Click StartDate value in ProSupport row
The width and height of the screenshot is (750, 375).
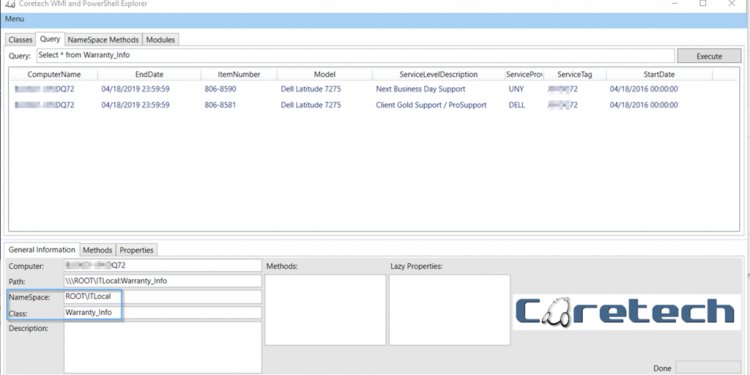(644, 105)
